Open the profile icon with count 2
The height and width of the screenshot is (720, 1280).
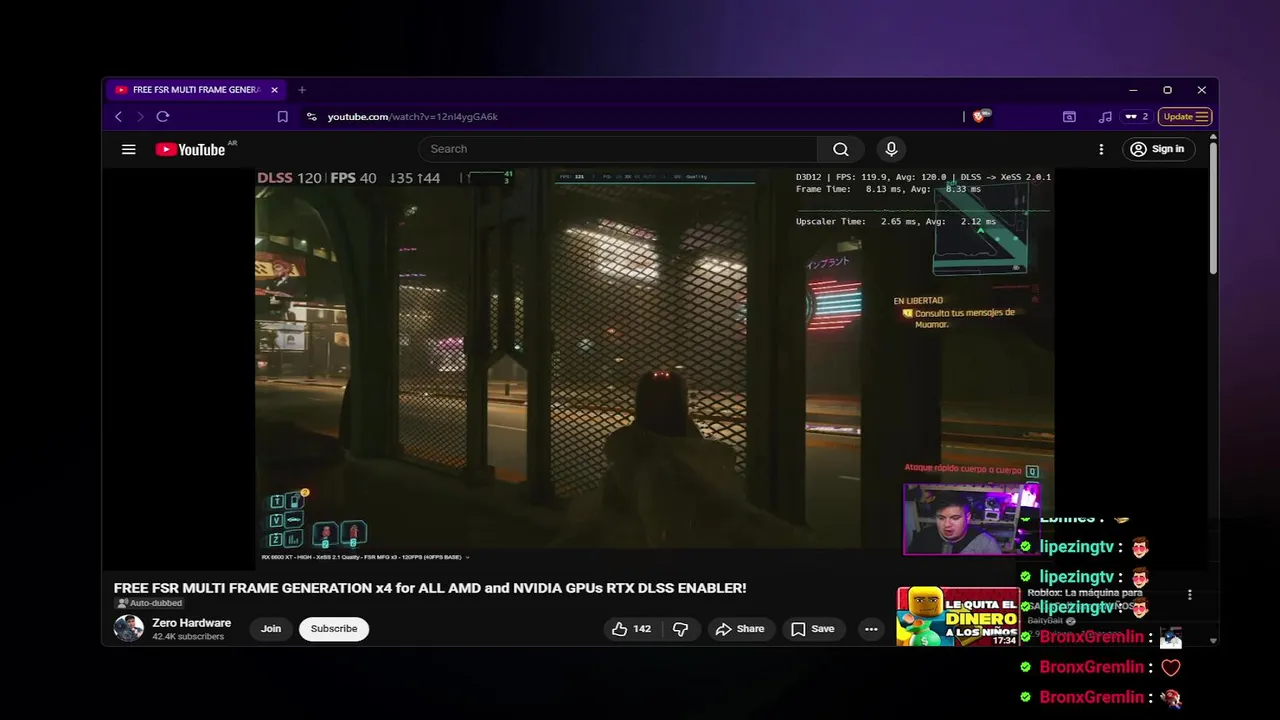tap(1137, 117)
